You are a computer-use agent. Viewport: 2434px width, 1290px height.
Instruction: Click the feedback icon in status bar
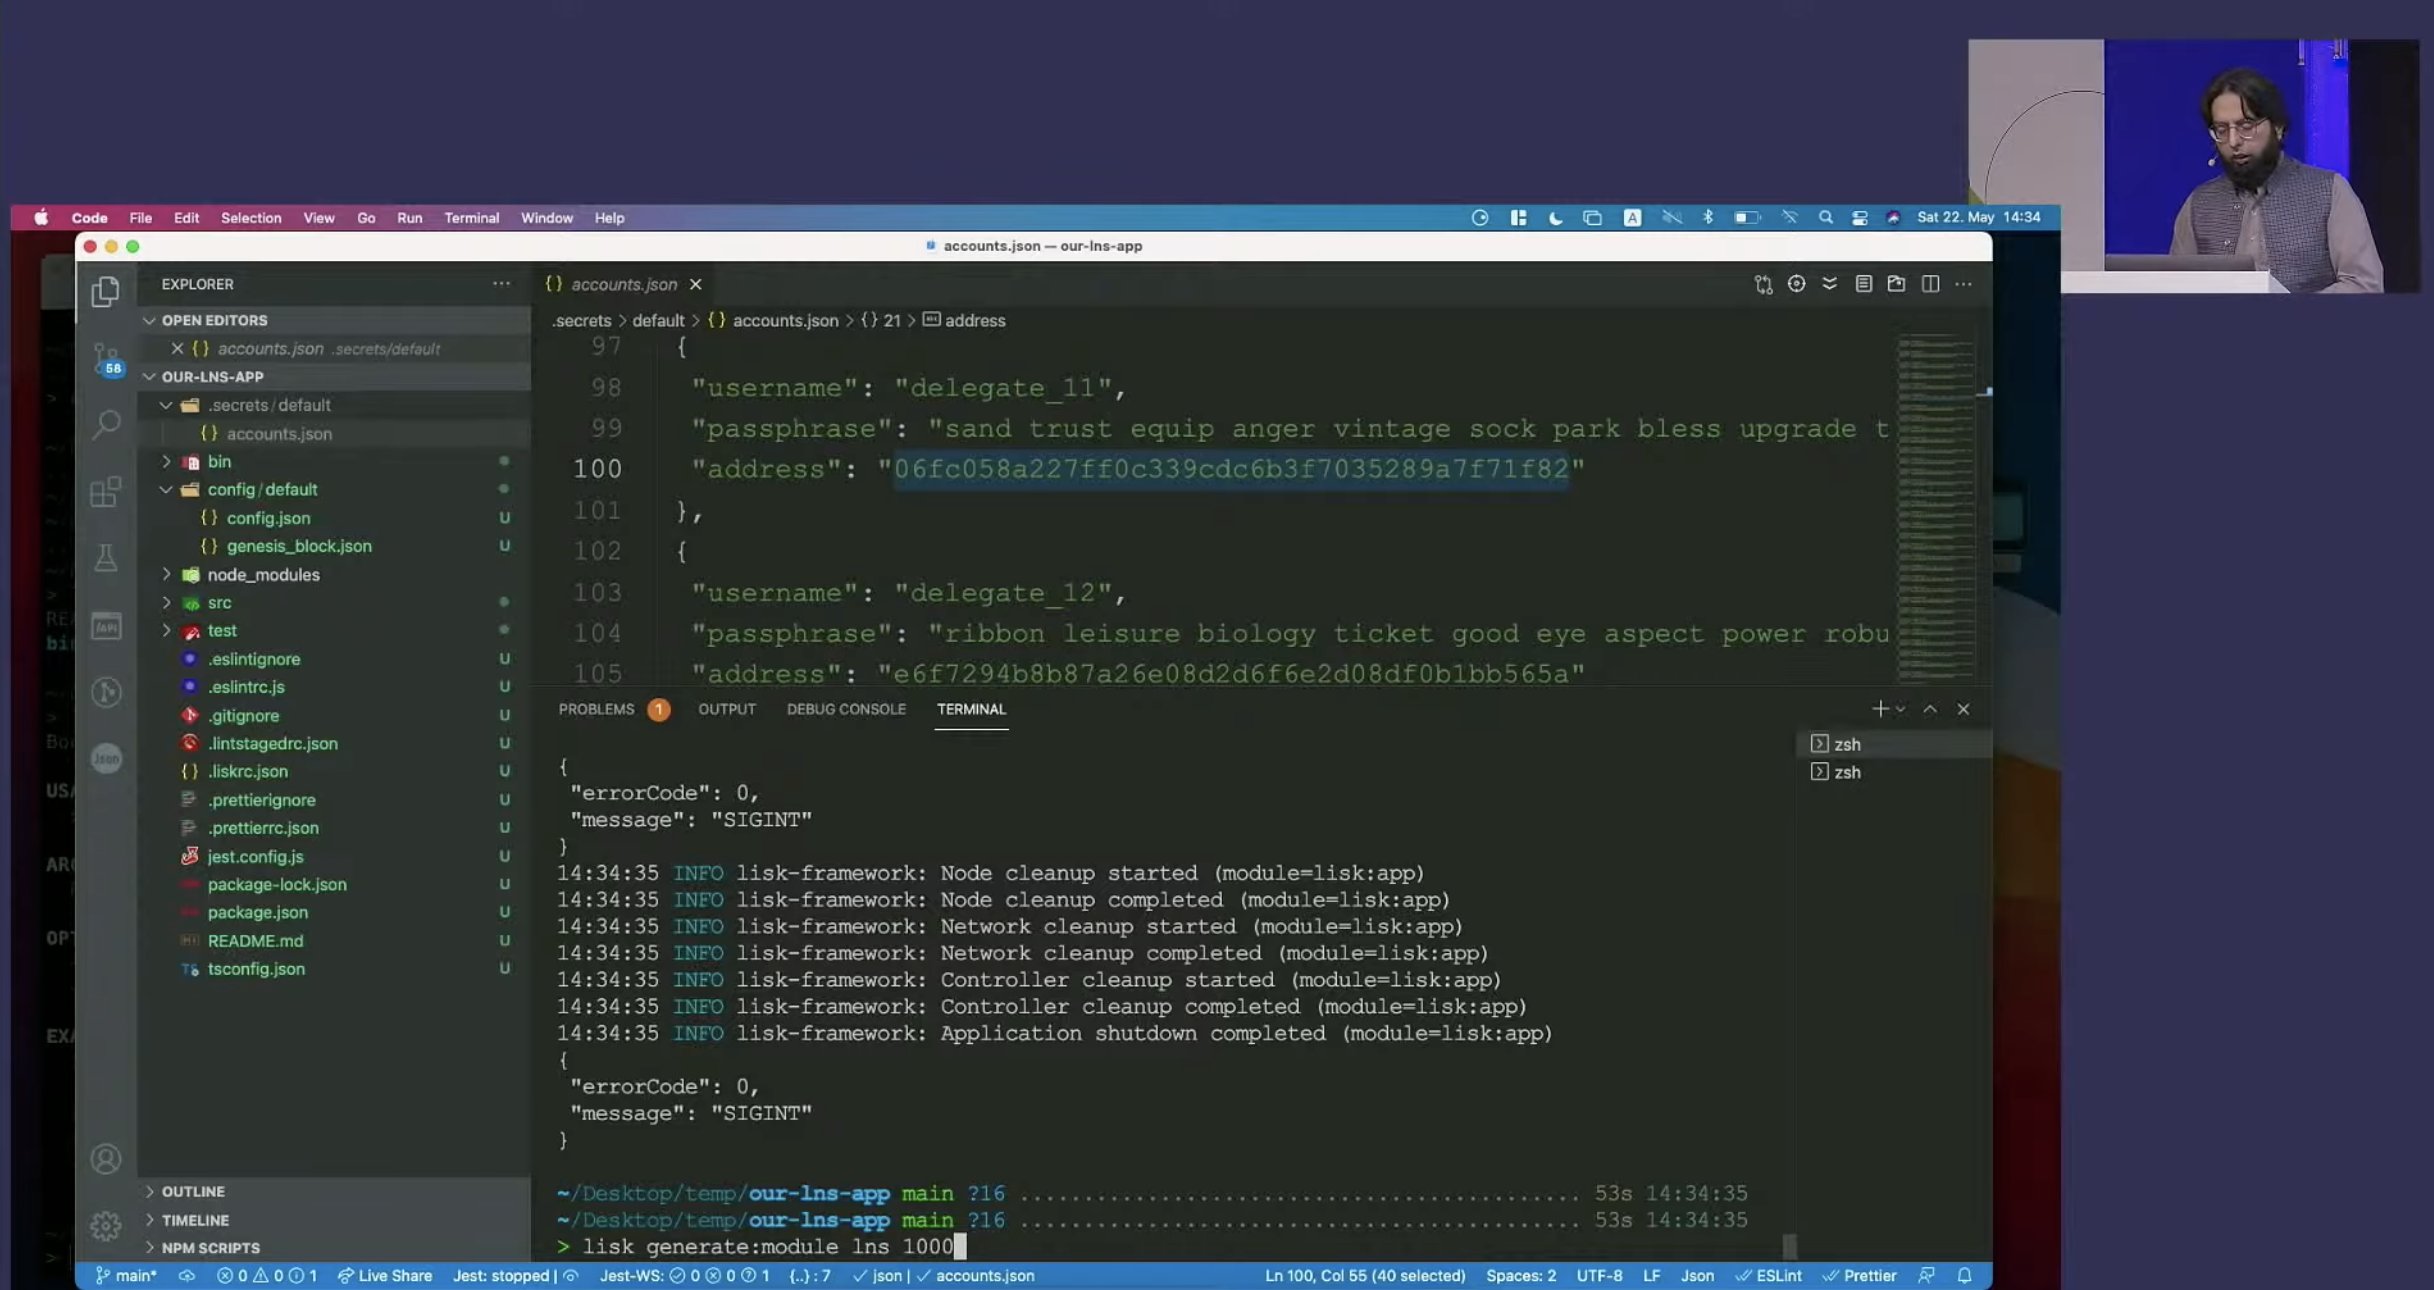tap(1926, 1276)
